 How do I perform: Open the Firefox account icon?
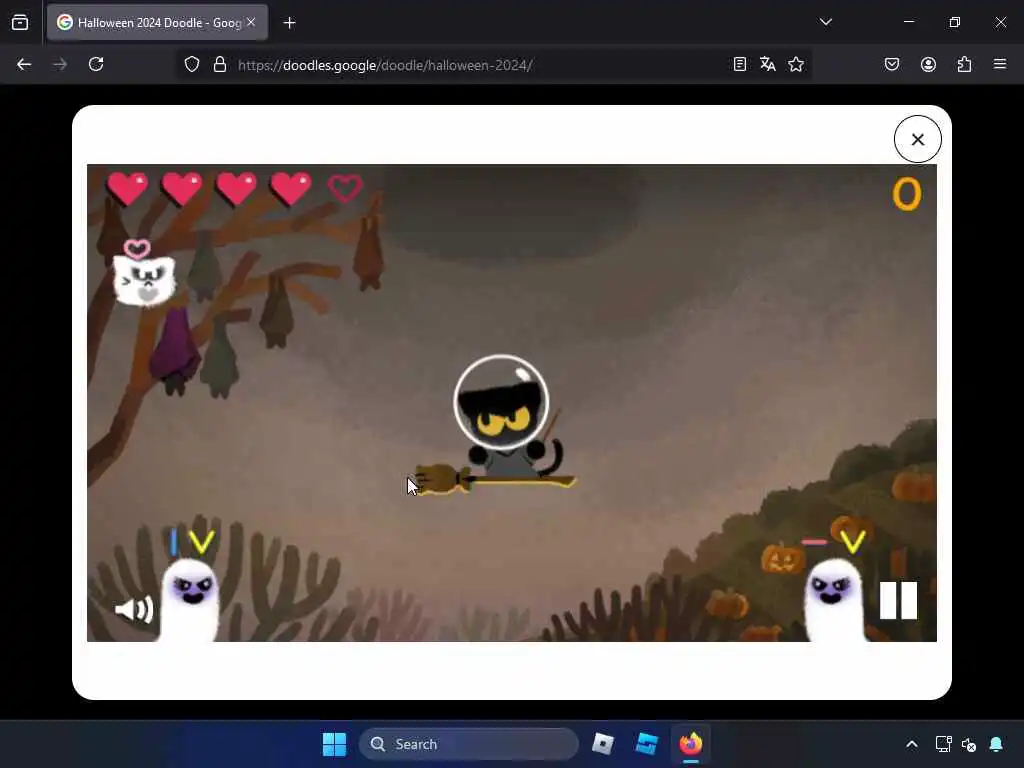[928, 64]
